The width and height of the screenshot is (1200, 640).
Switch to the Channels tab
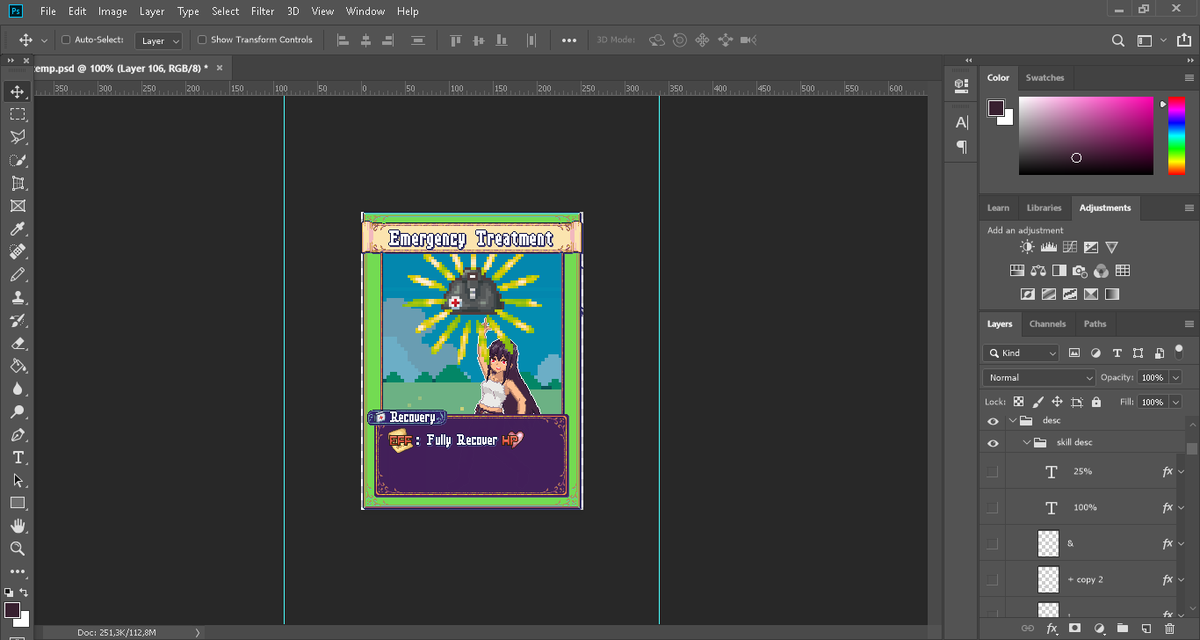pos(1047,324)
